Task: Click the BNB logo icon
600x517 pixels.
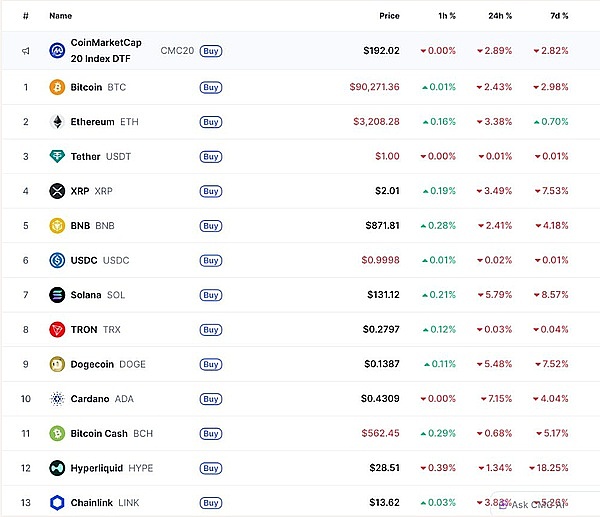Action: point(57,226)
